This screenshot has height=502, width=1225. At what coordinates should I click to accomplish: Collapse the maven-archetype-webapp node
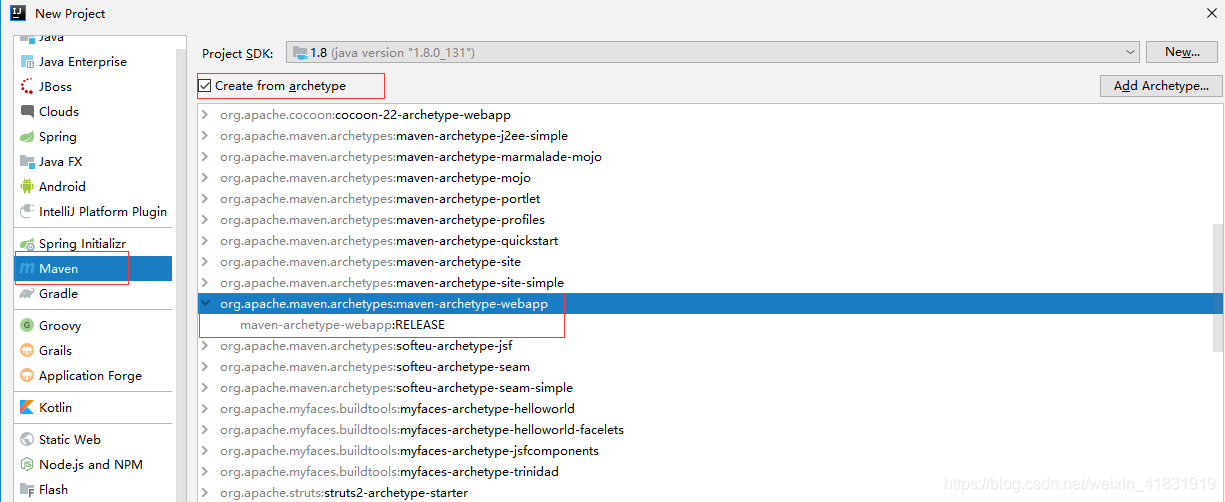205,304
